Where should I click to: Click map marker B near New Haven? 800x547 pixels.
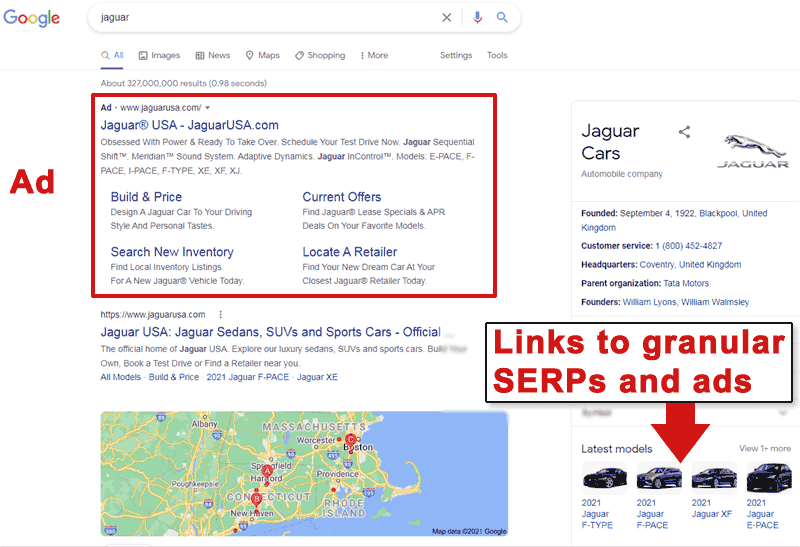[257, 499]
